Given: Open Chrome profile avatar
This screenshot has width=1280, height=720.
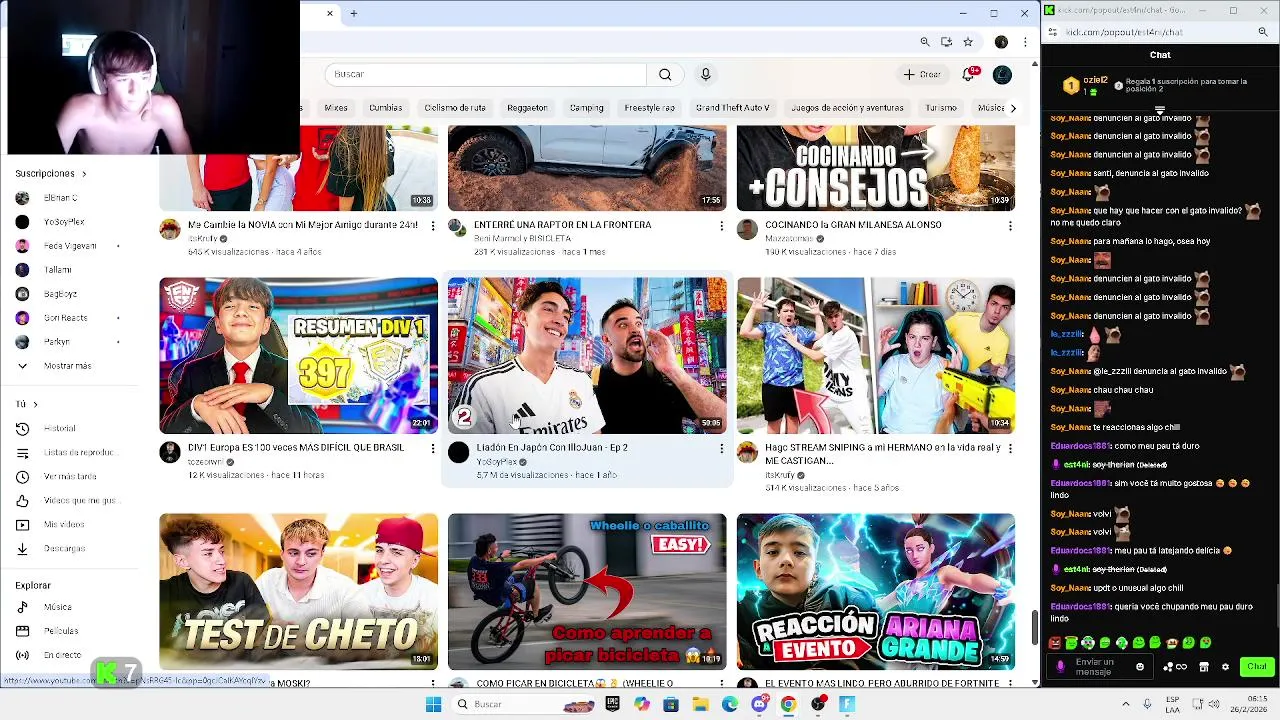Looking at the screenshot, I should [1001, 42].
